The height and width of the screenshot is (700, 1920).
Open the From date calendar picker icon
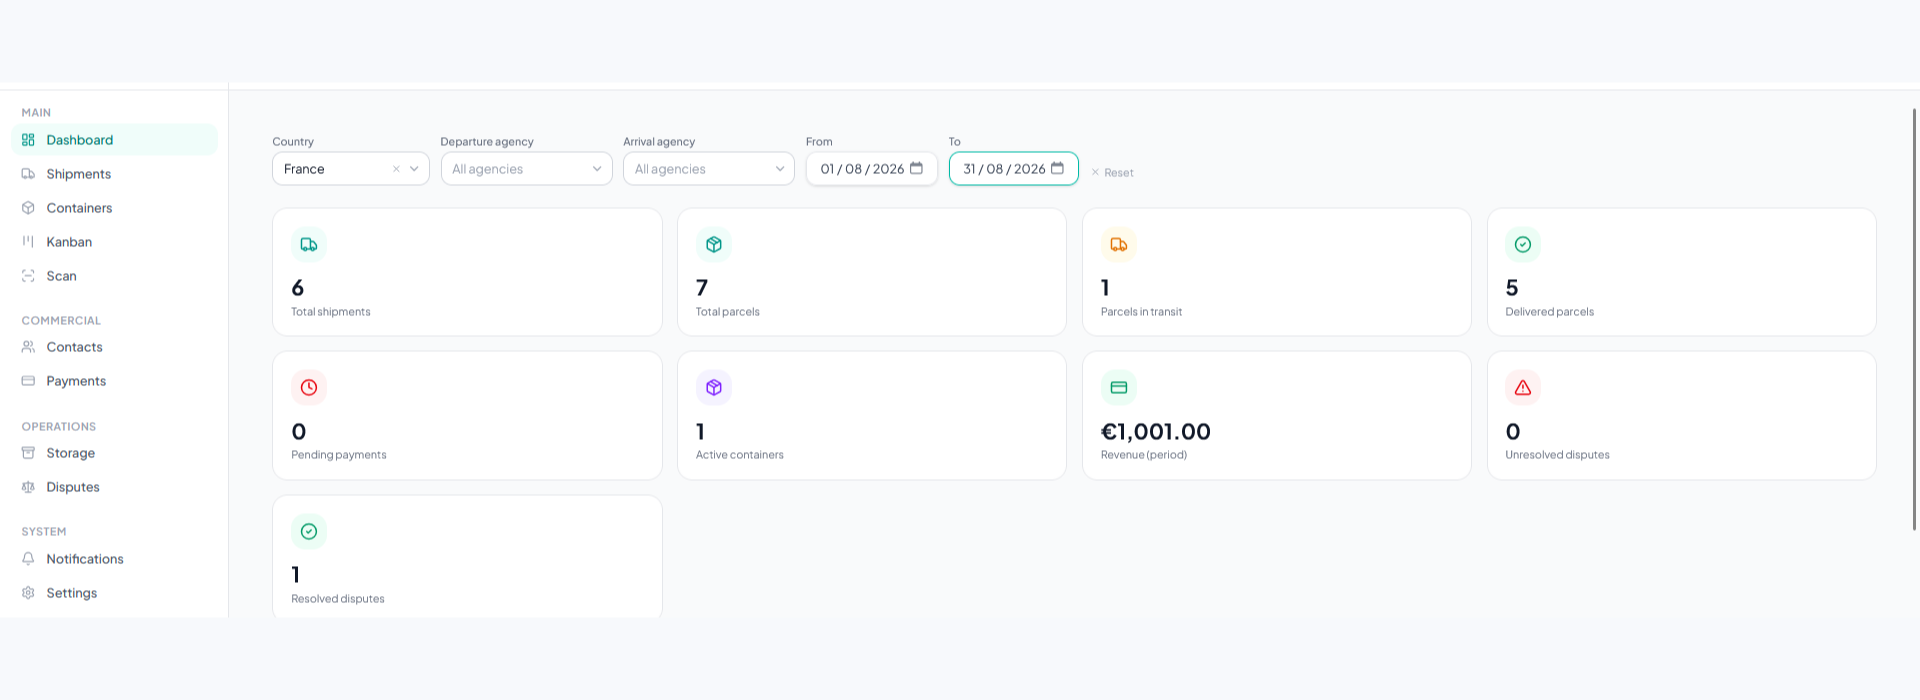(916, 168)
